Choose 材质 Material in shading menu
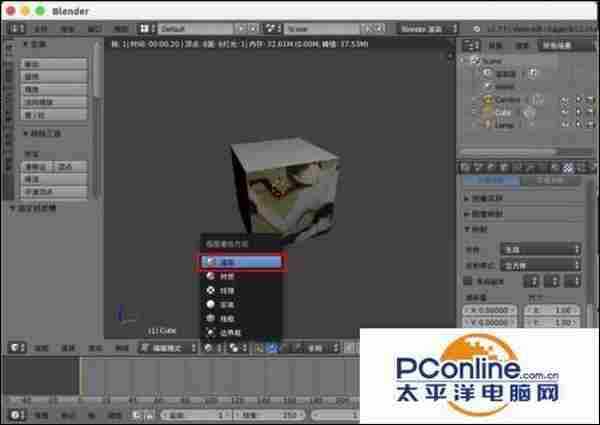This screenshot has width=600, height=425. click(241, 276)
